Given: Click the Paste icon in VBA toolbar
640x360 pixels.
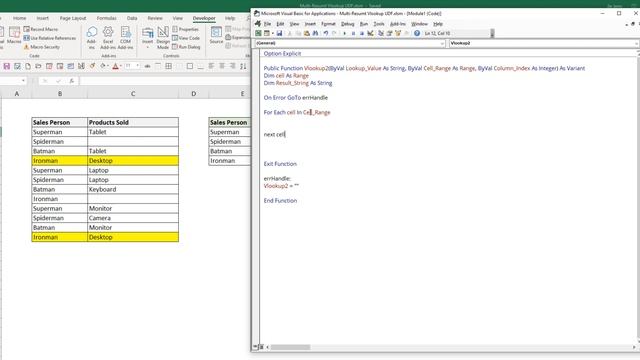Looking at the screenshot, I should point(307,33).
